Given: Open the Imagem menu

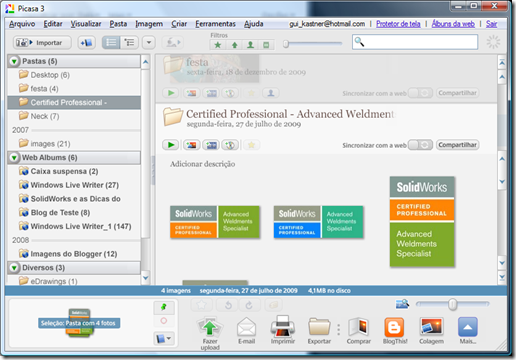Looking at the screenshot, I should pyautogui.click(x=149, y=24).
